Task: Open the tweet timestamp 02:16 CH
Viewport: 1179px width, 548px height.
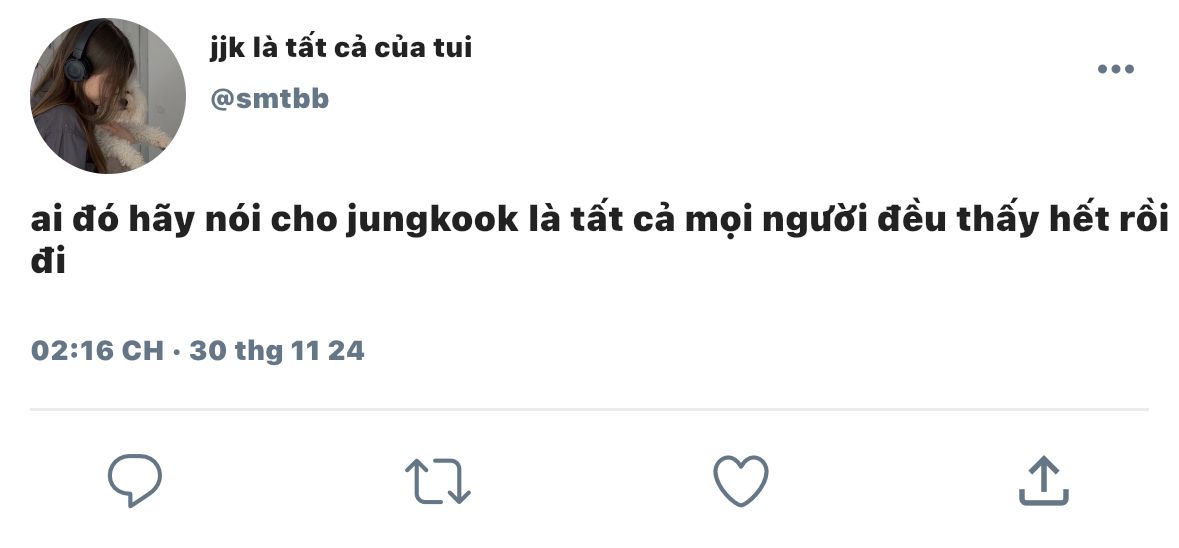Action: point(97,350)
